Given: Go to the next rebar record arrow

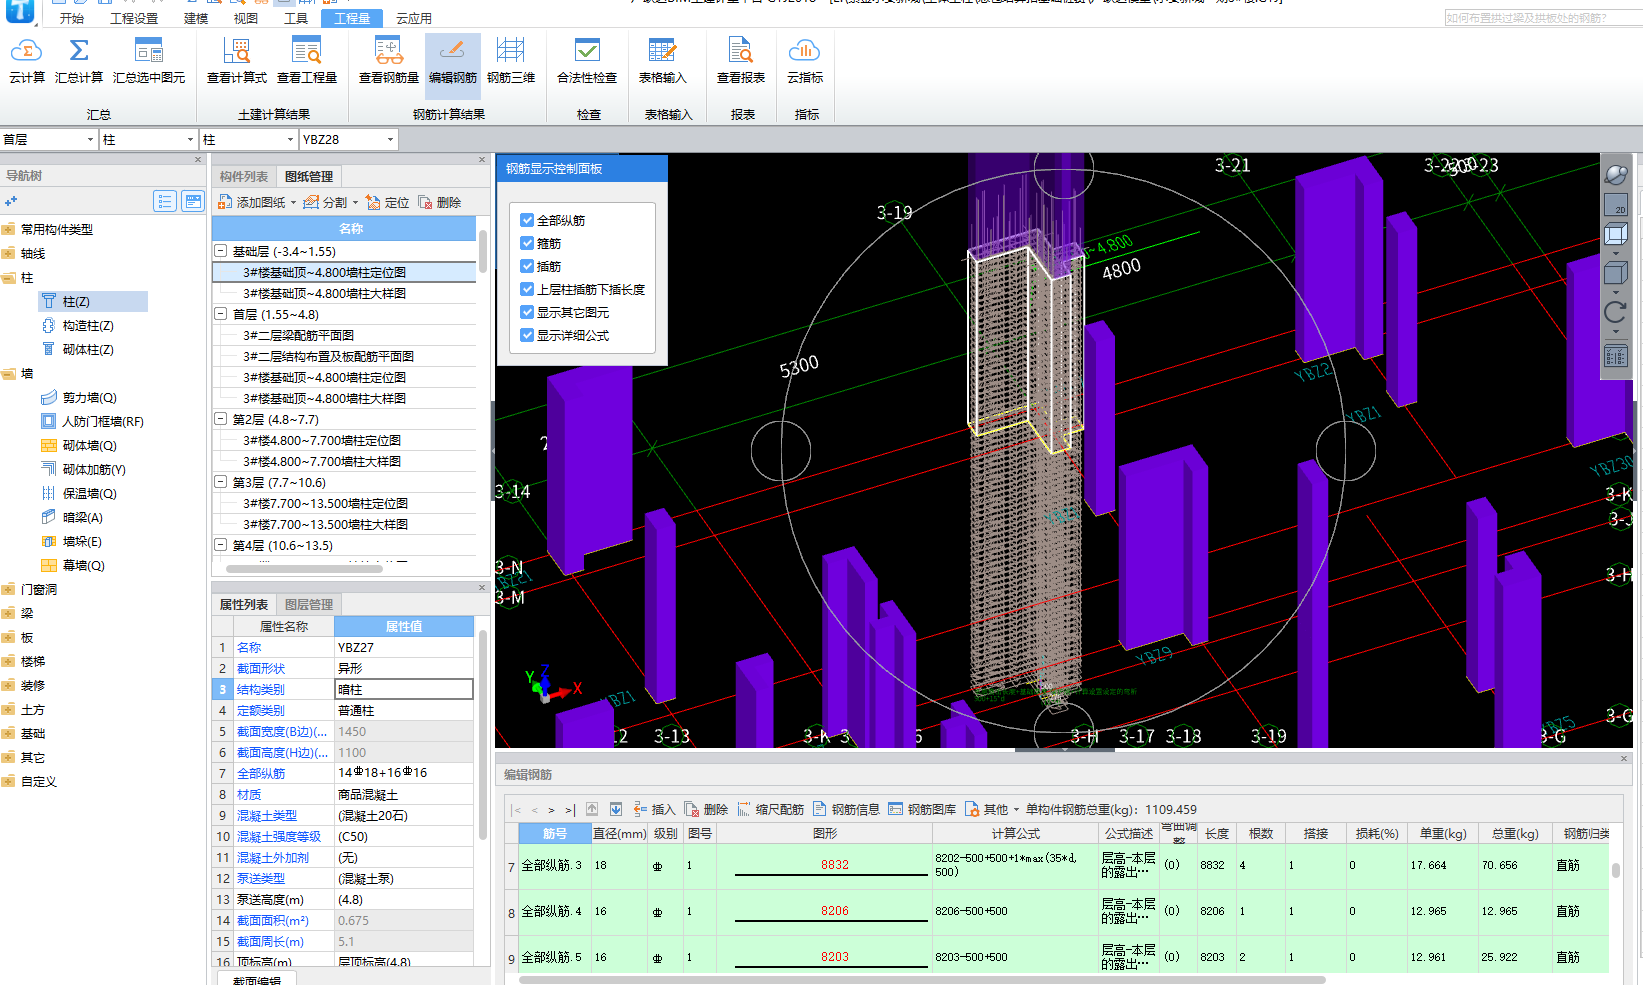Looking at the screenshot, I should (x=551, y=810).
